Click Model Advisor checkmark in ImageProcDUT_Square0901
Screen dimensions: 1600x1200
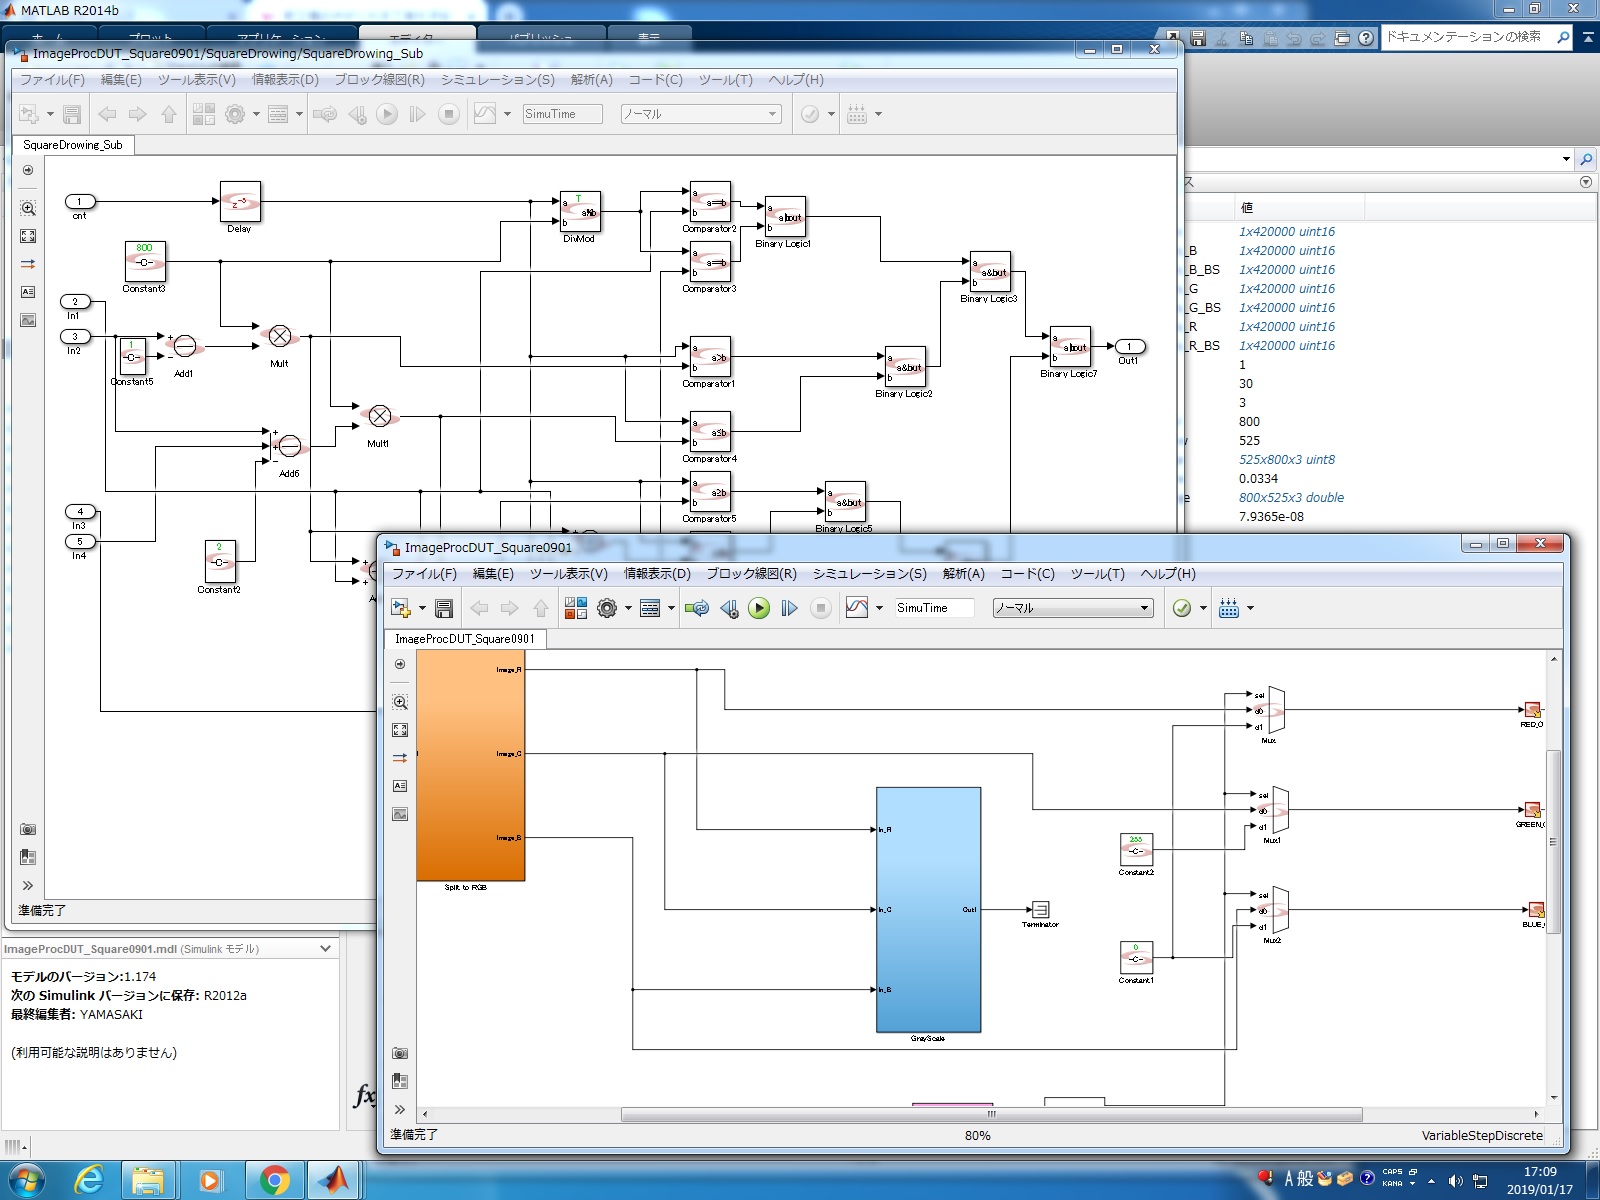1182,608
